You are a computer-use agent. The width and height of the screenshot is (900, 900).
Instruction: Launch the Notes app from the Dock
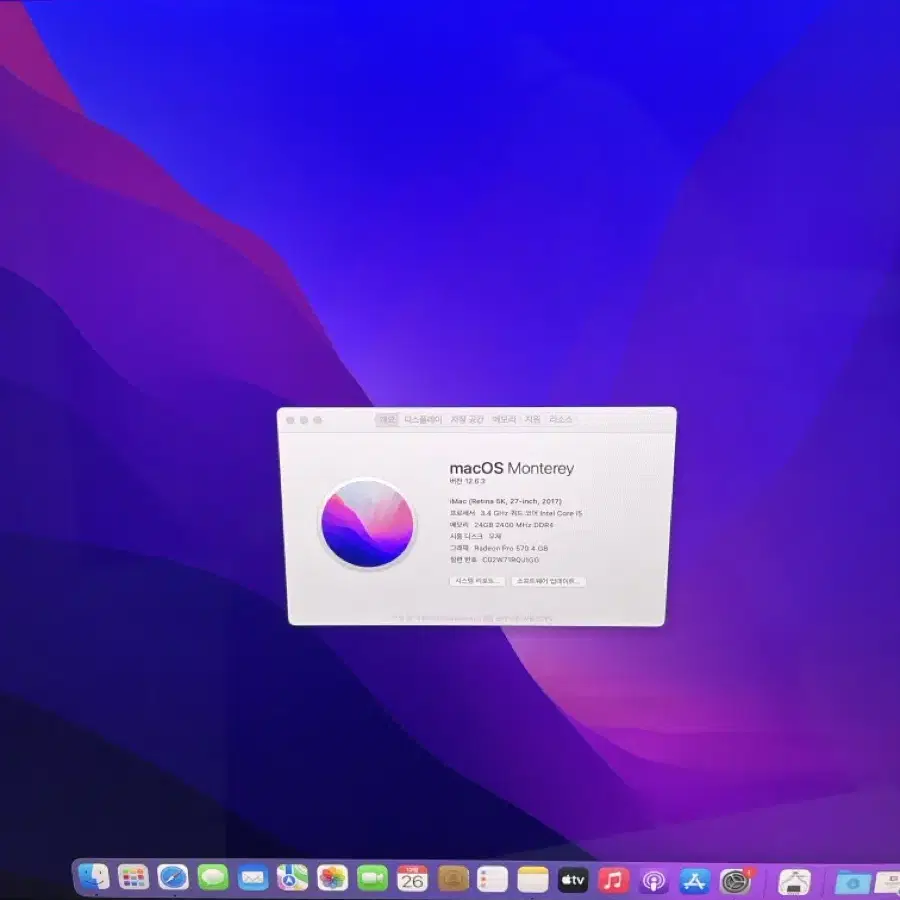pos(533,879)
